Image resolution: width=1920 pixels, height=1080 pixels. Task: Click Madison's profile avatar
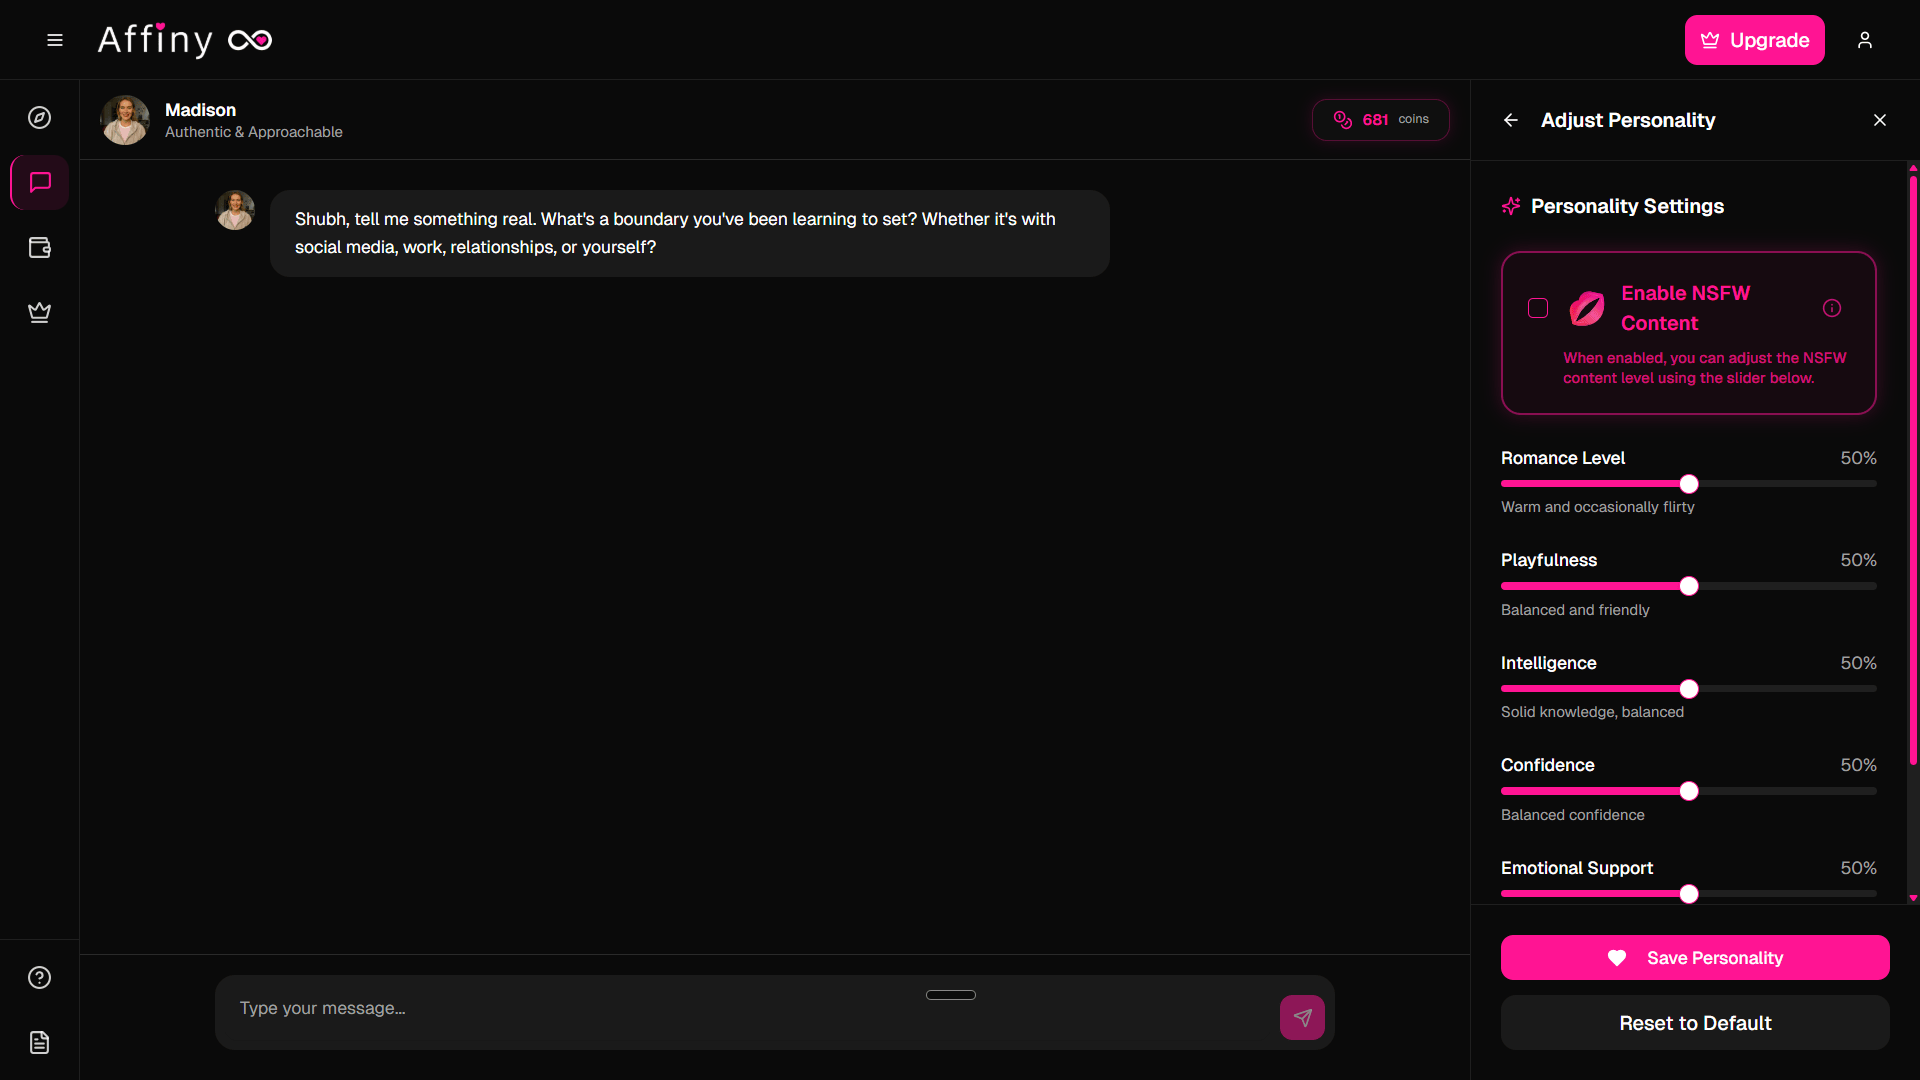[124, 120]
